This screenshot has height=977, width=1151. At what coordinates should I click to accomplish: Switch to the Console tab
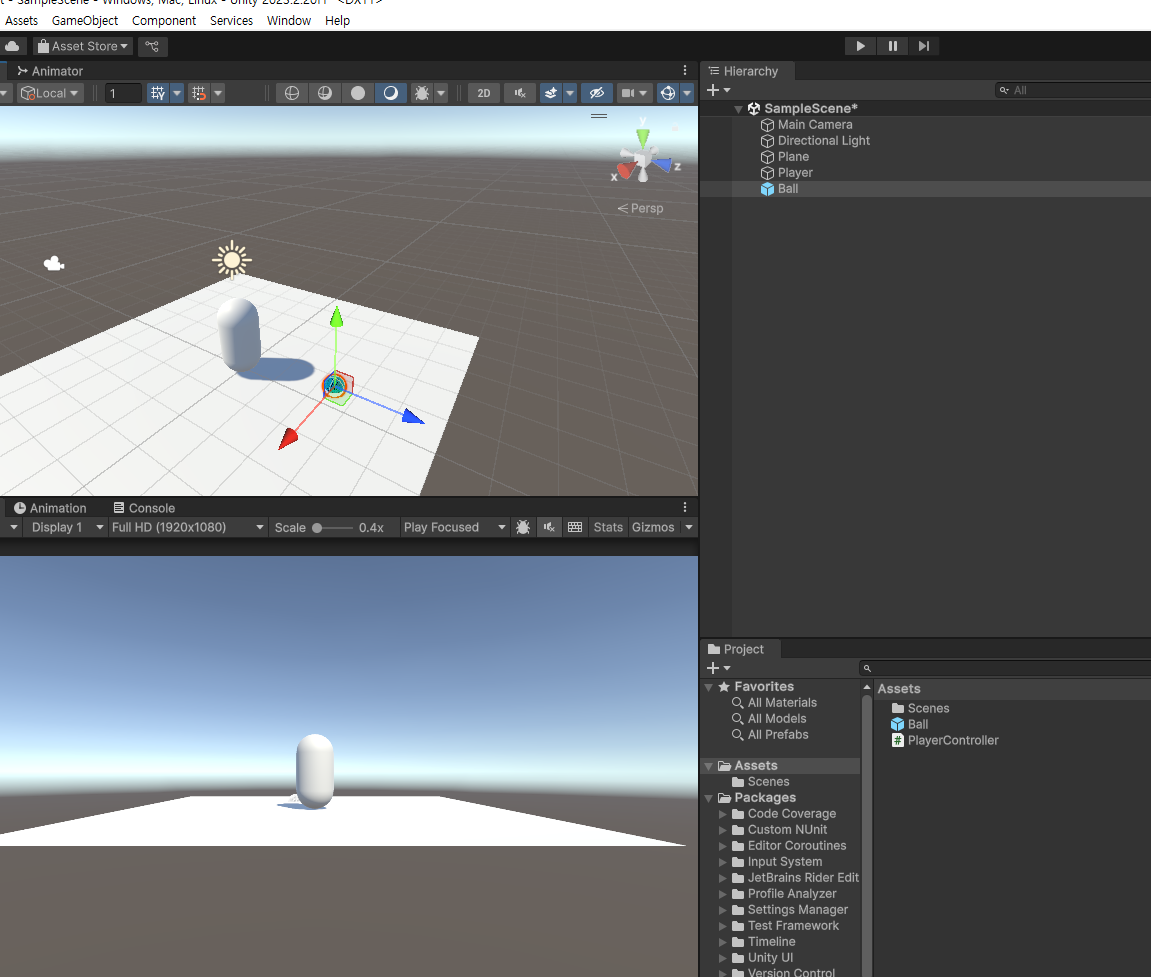click(x=144, y=508)
